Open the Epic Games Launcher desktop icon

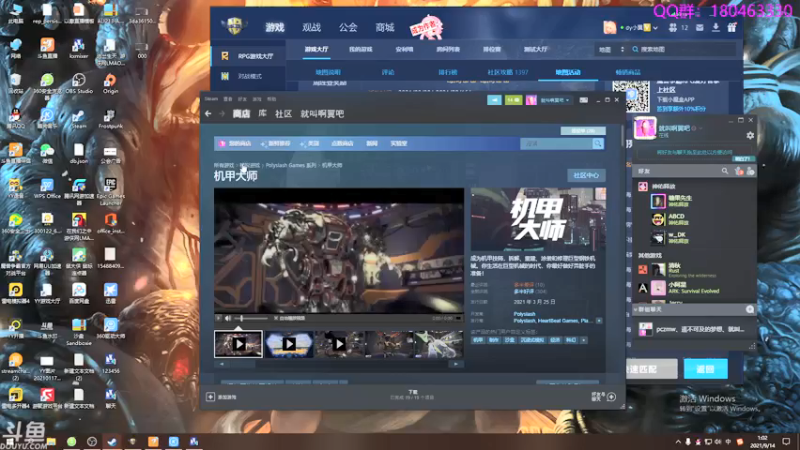coord(110,192)
